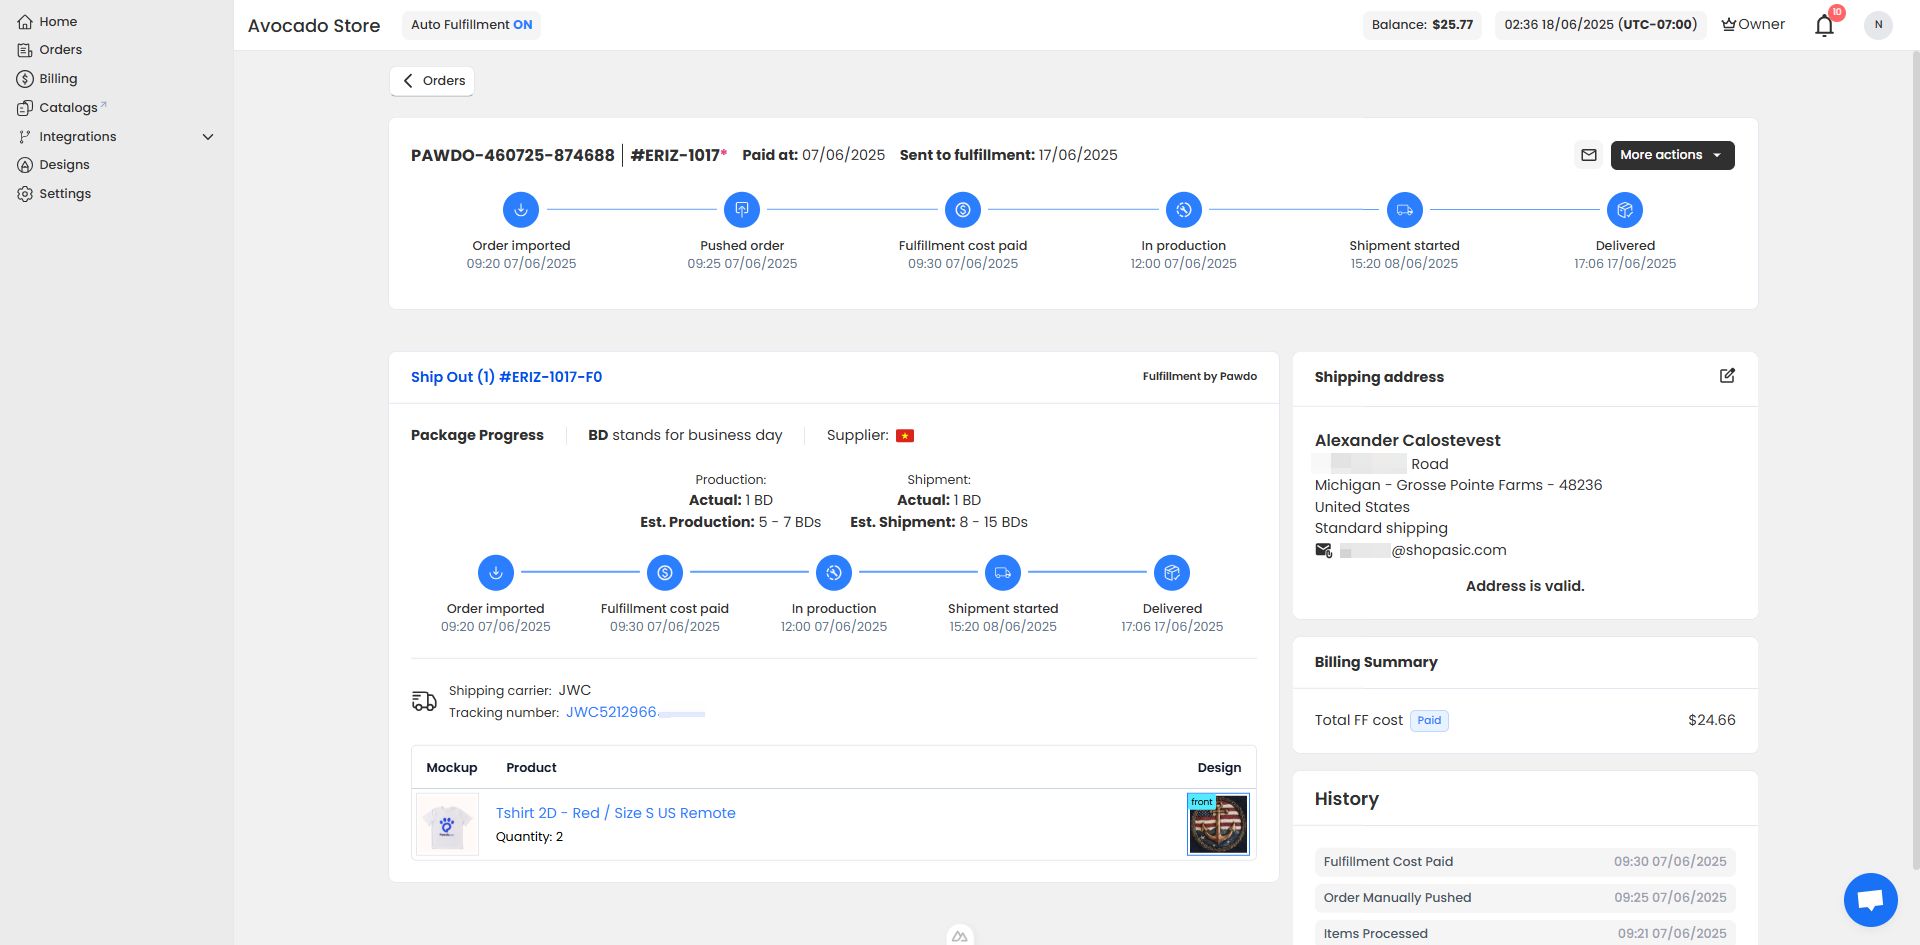Viewport: 1920px width, 945px height.
Task: Open Ship Out (1) #ERIZ-1017-F0 link
Action: point(506,377)
